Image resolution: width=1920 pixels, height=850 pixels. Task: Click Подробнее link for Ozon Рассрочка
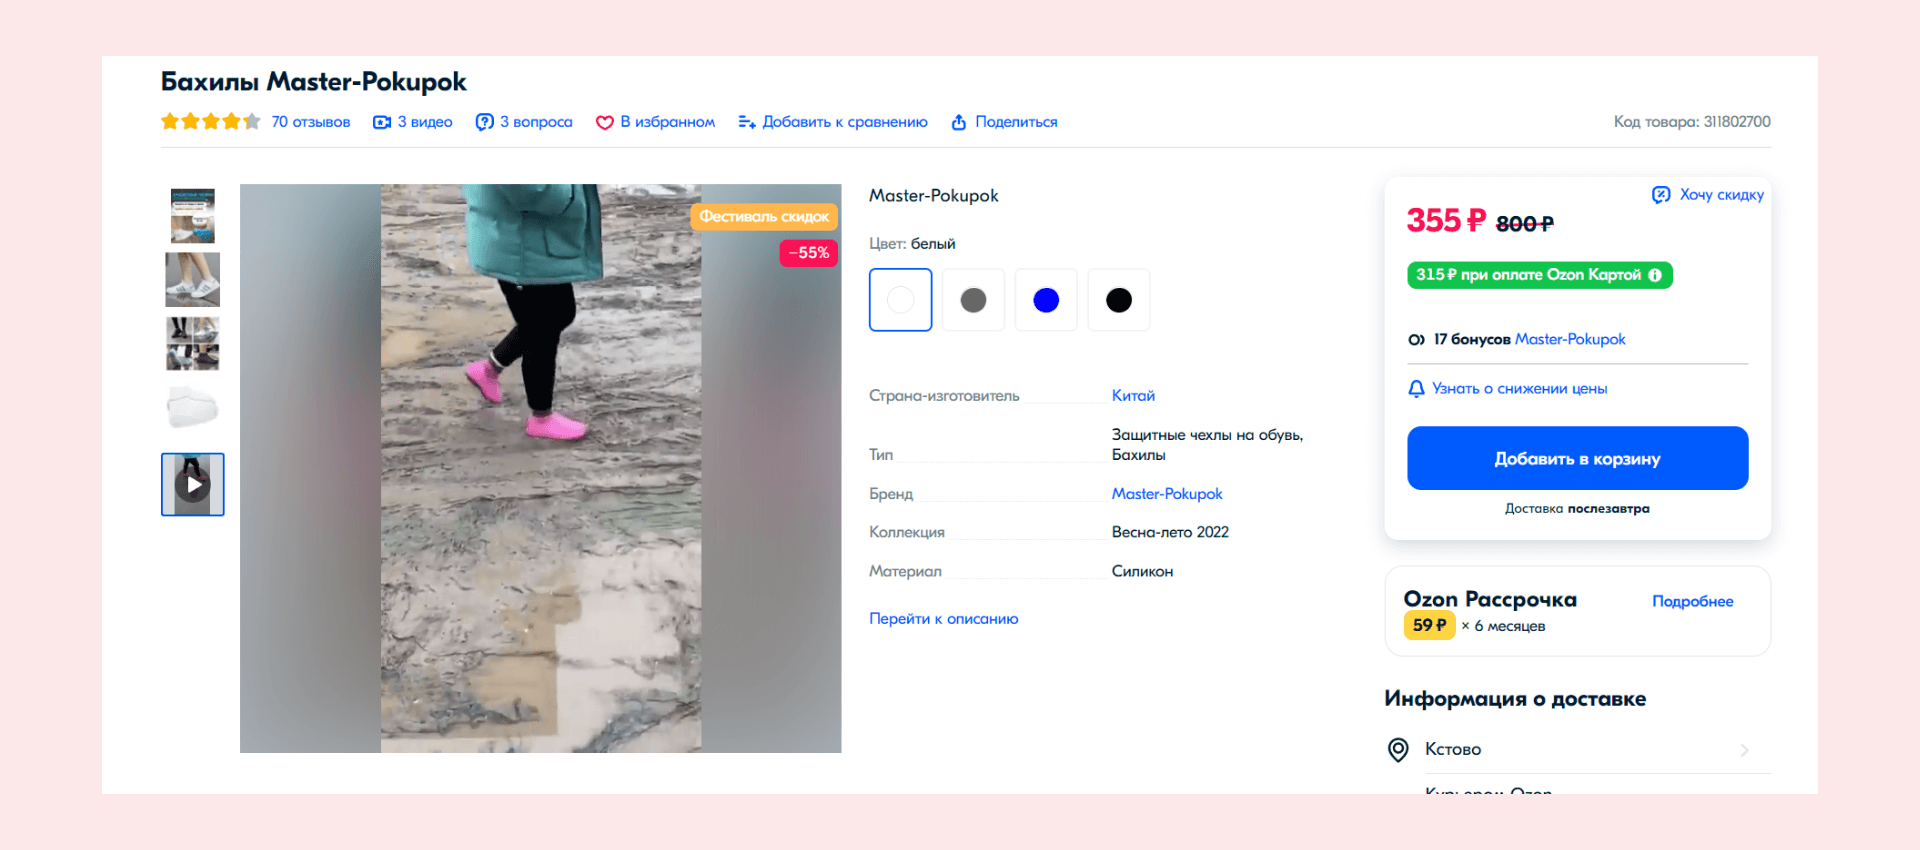1693,601
